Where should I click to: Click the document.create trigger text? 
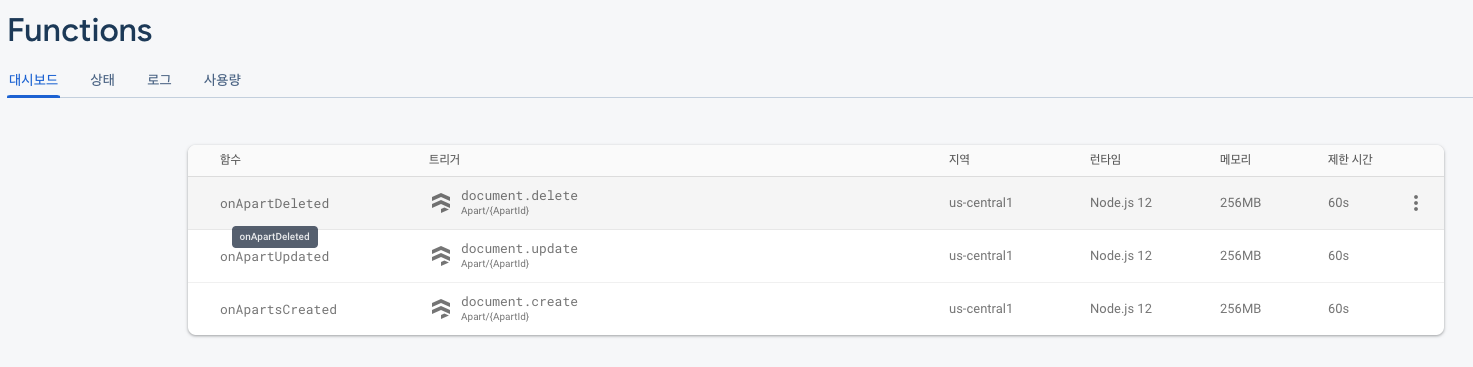pyautogui.click(x=519, y=302)
